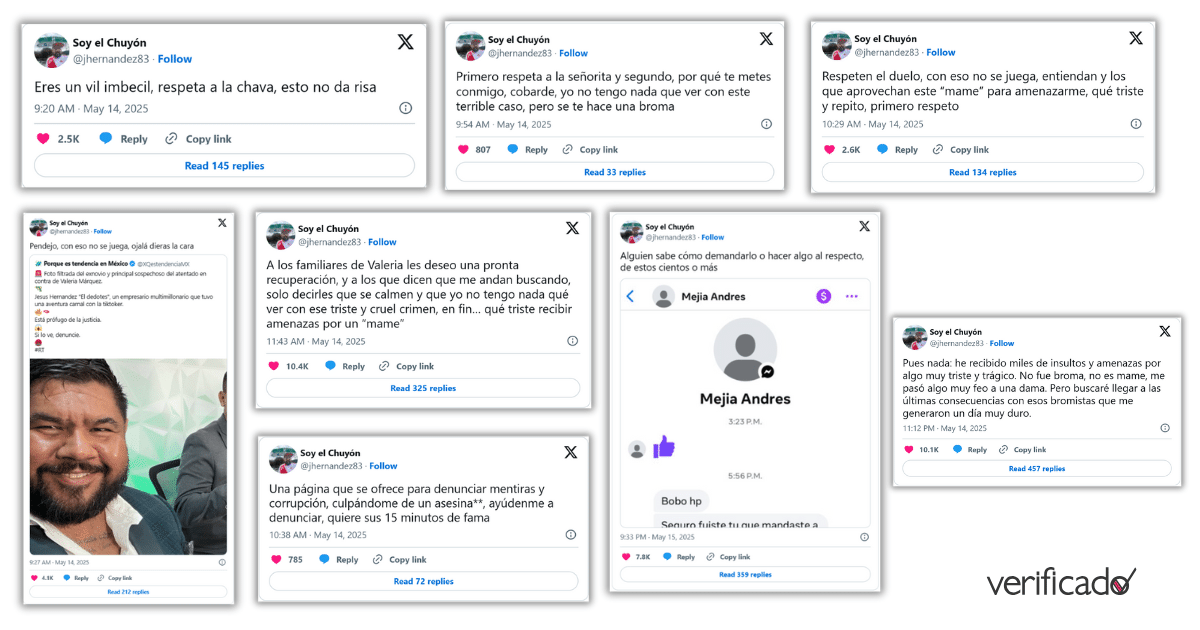Go back using the Mejia Andres chat arrow

(631, 297)
